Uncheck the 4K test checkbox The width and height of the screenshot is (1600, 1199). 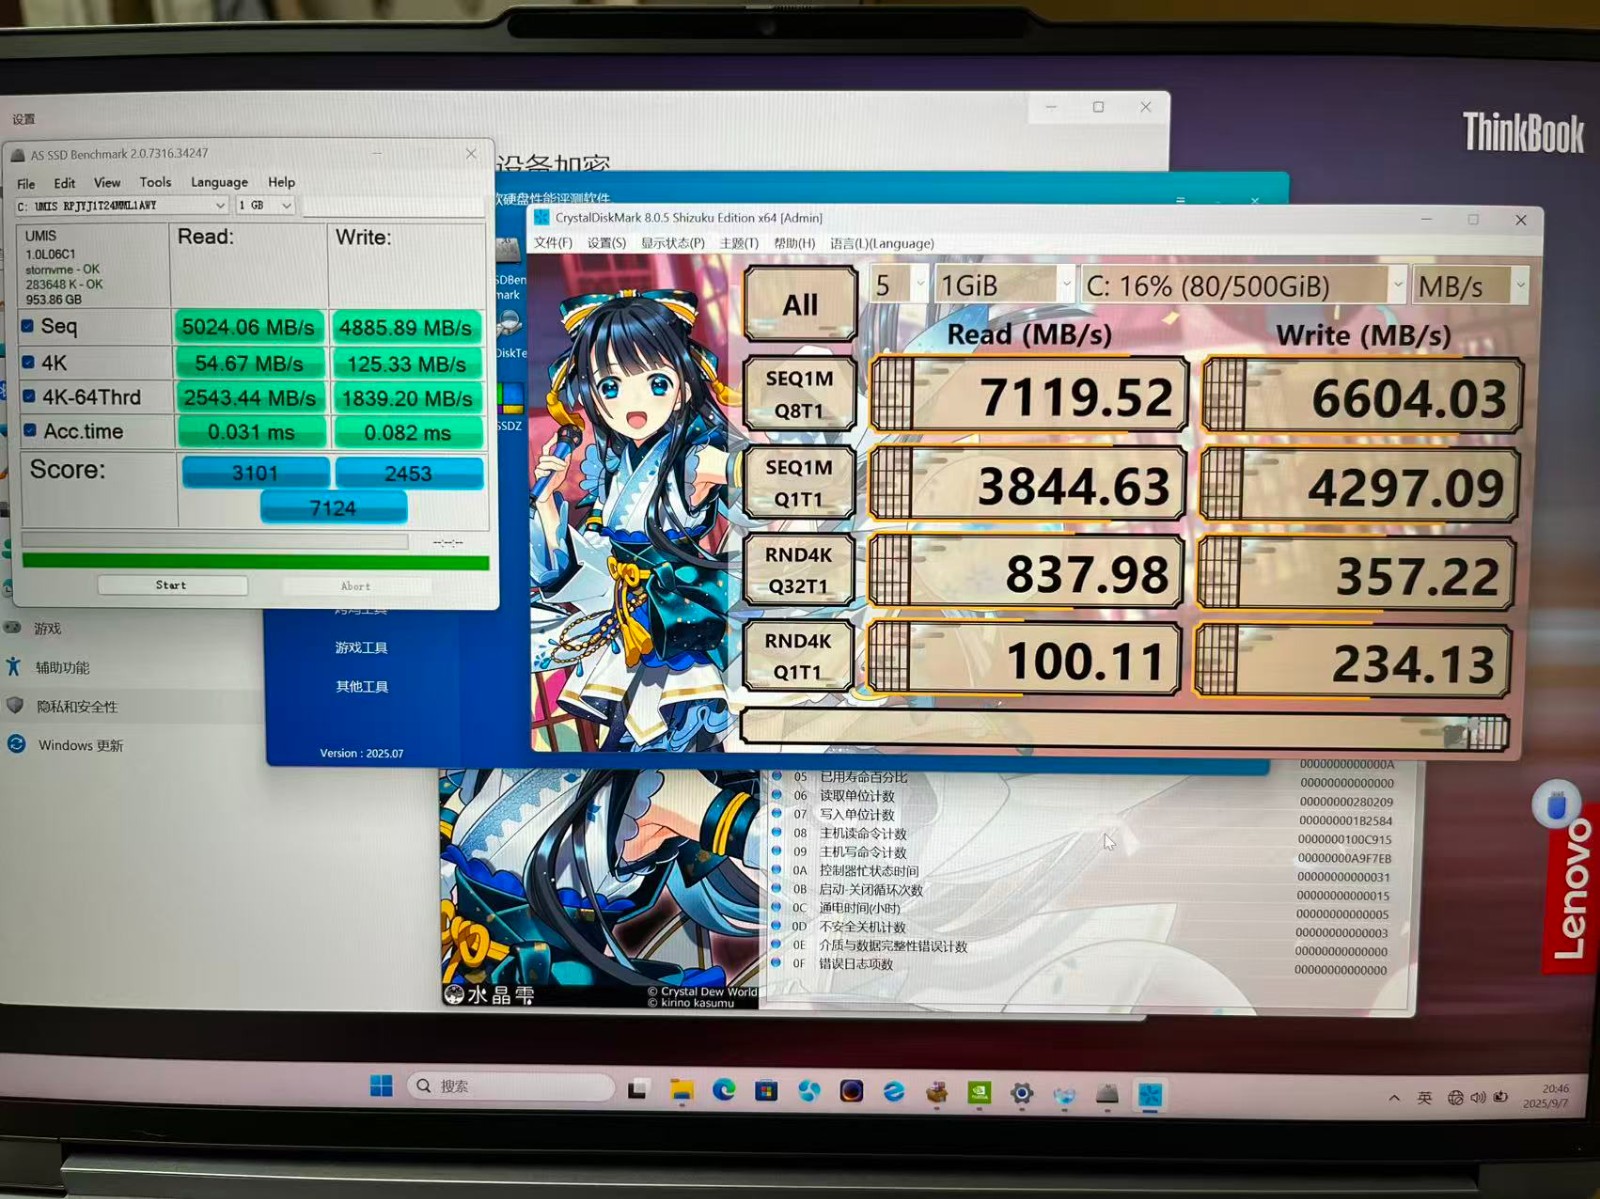pyautogui.click(x=28, y=362)
